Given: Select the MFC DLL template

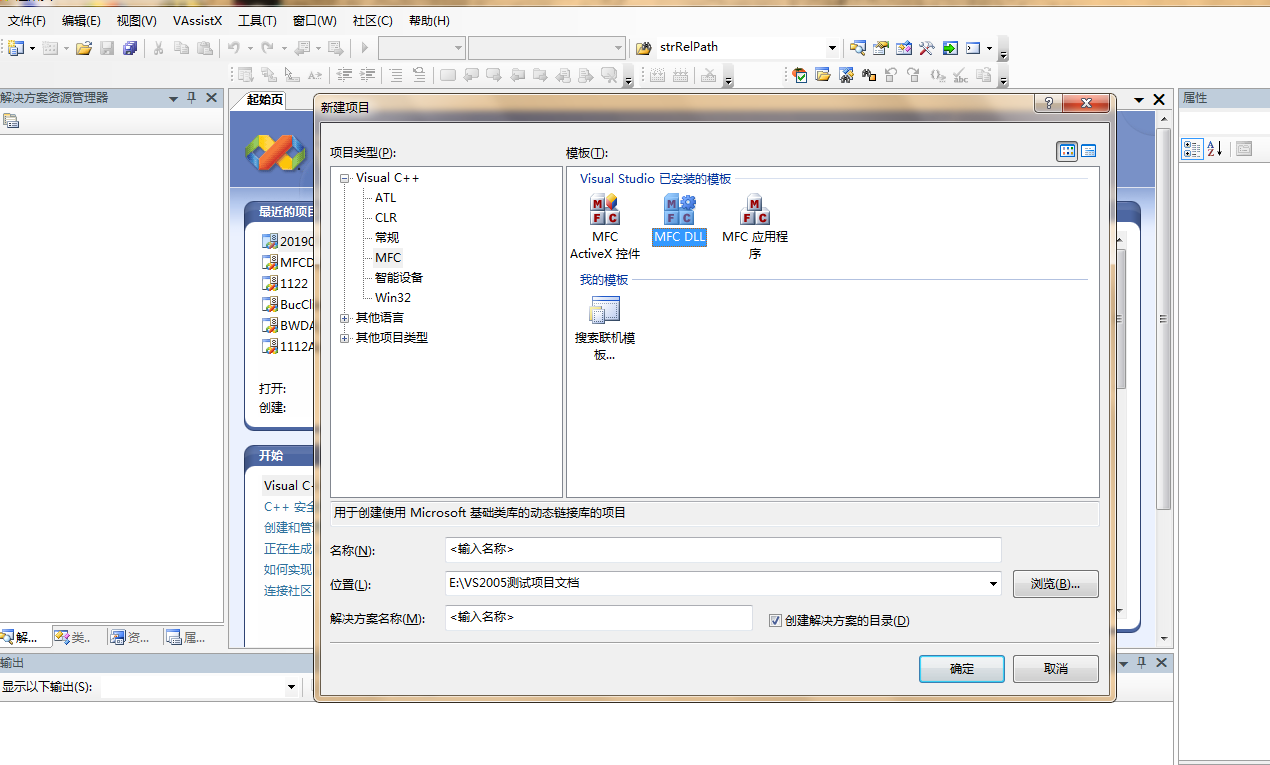Looking at the screenshot, I should tap(680, 220).
